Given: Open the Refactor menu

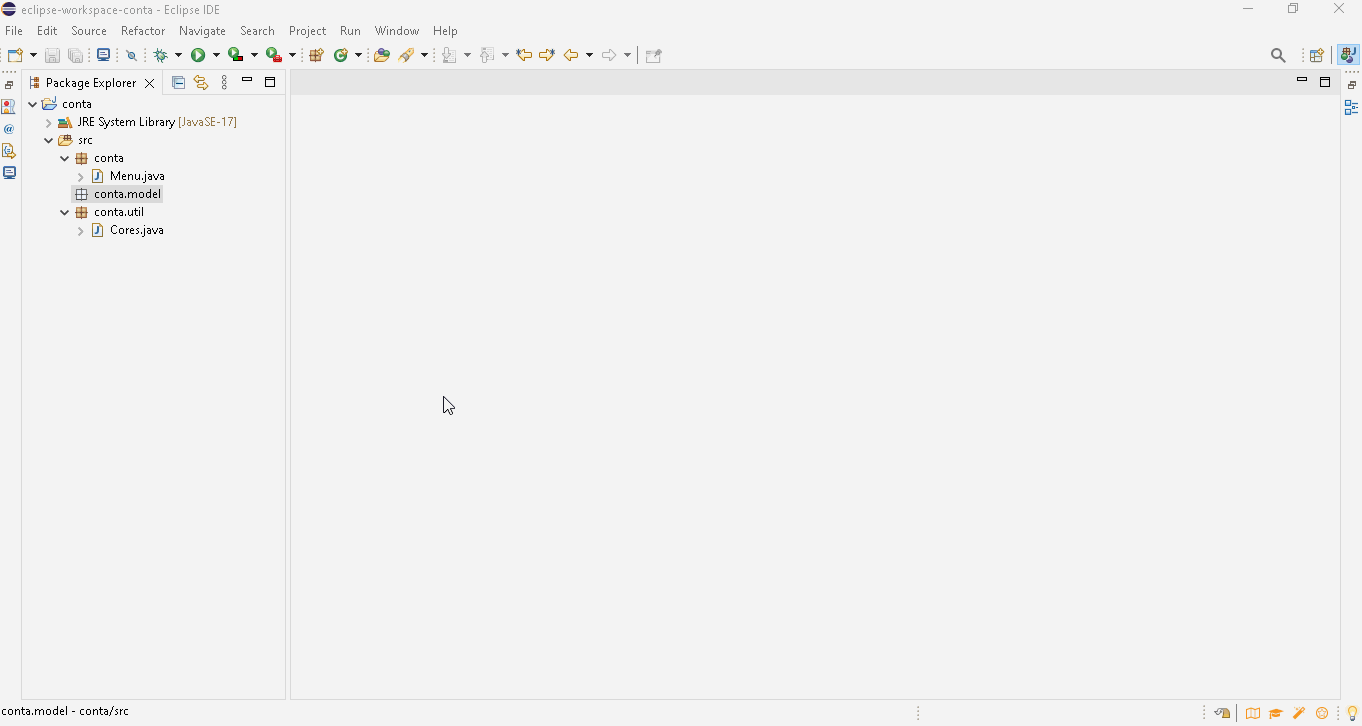Looking at the screenshot, I should 143,30.
